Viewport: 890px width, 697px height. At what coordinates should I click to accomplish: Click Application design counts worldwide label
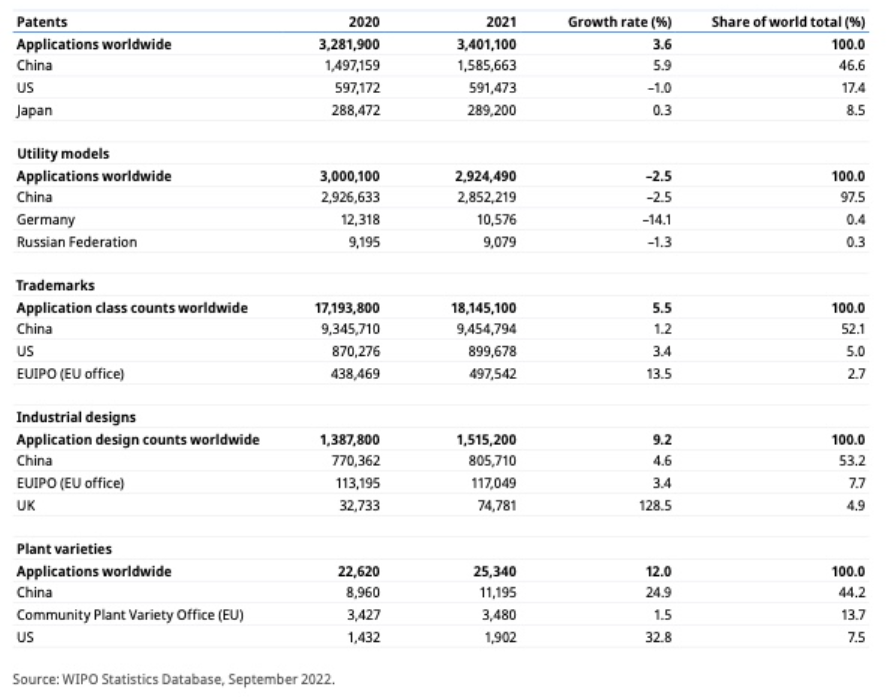tap(138, 440)
